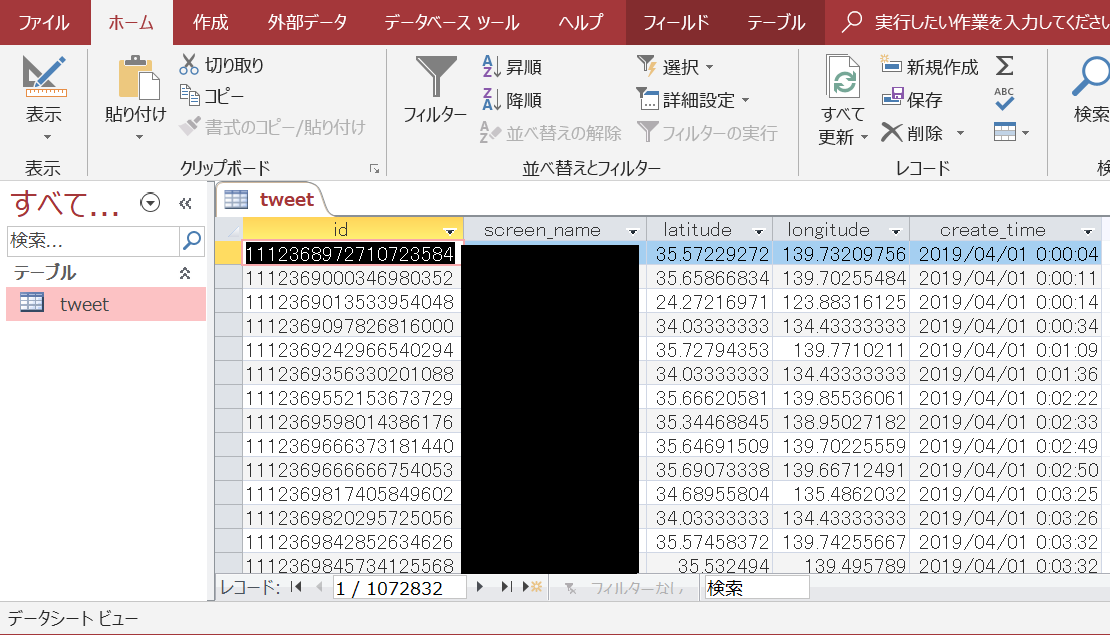Screen dimensions: 1110x635
Task: Go to last record navigation button
Action: click(x=506, y=587)
